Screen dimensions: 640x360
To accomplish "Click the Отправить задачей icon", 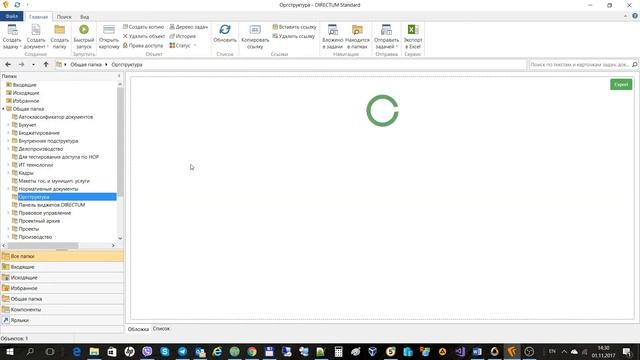I will (x=386, y=30).
